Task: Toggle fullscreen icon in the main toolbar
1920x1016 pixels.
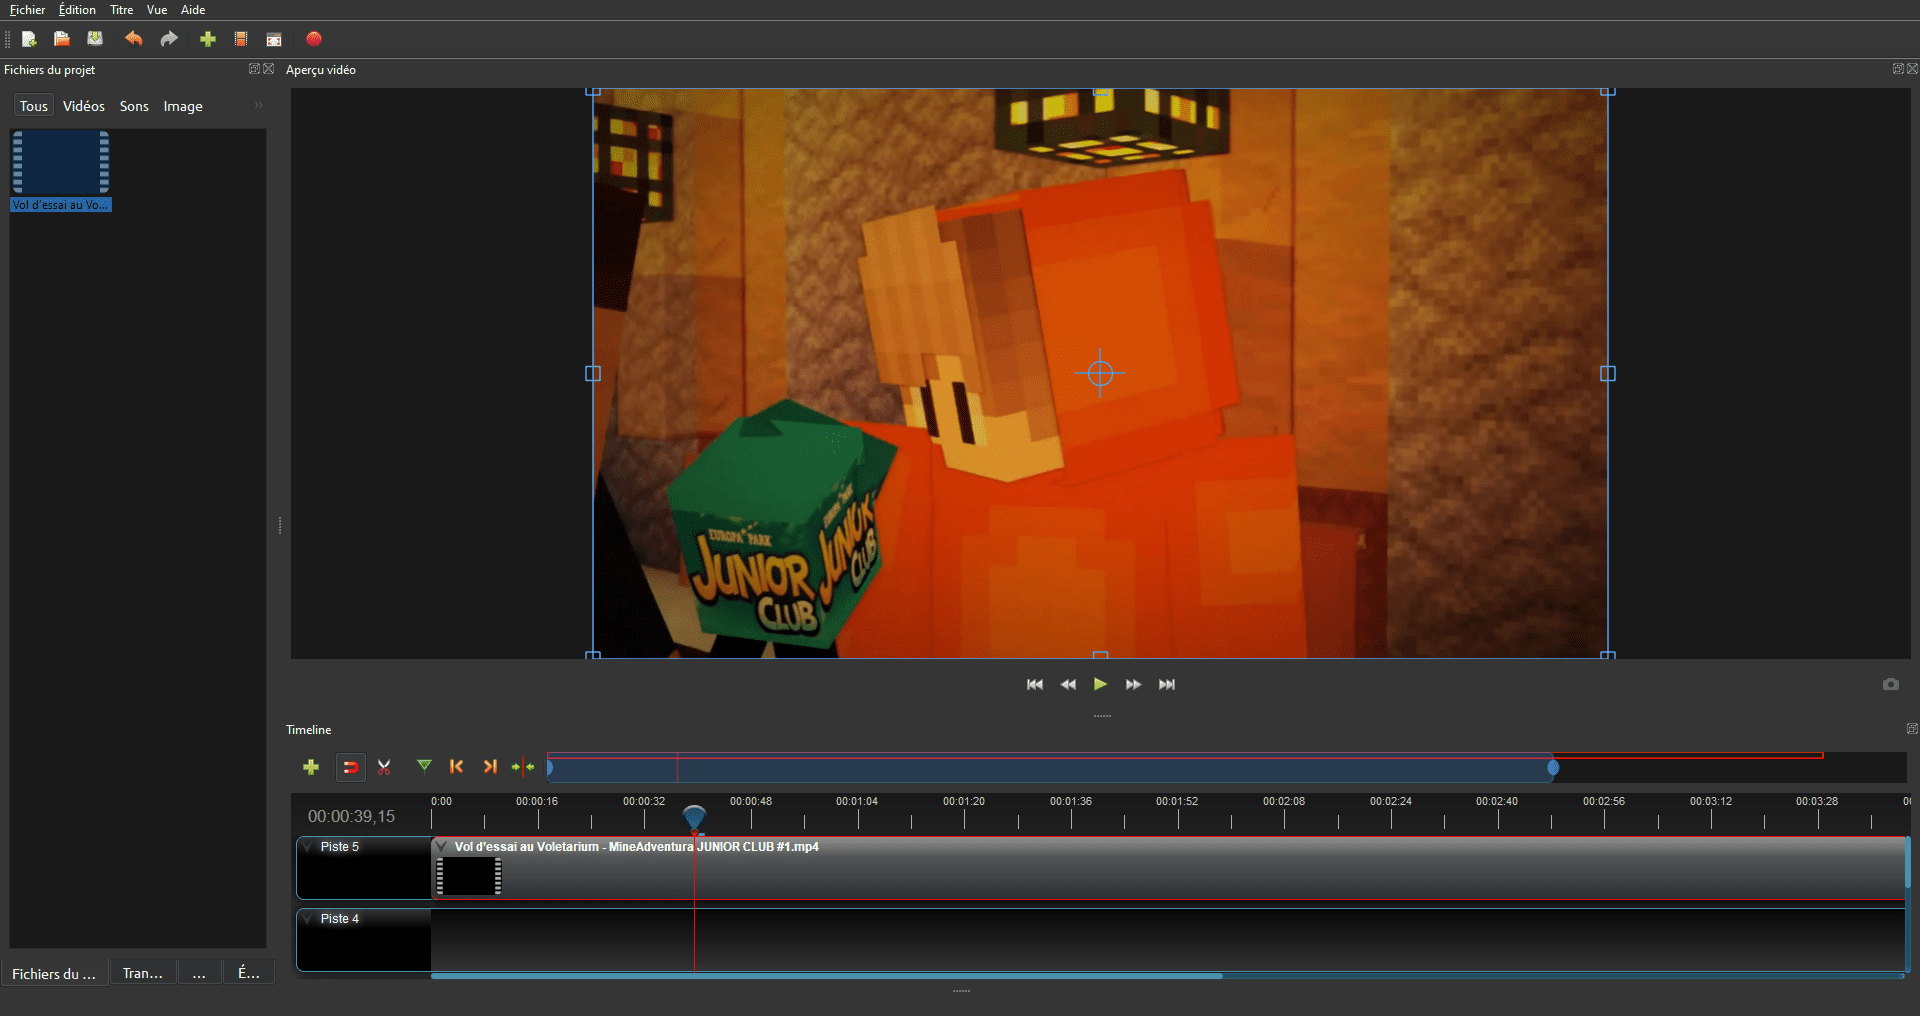Action: click(274, 39)
